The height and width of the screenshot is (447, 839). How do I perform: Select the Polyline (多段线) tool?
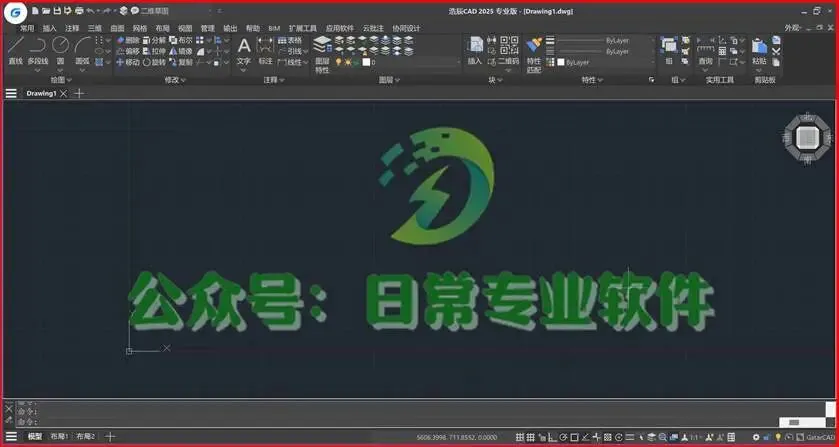click(37, 51)
